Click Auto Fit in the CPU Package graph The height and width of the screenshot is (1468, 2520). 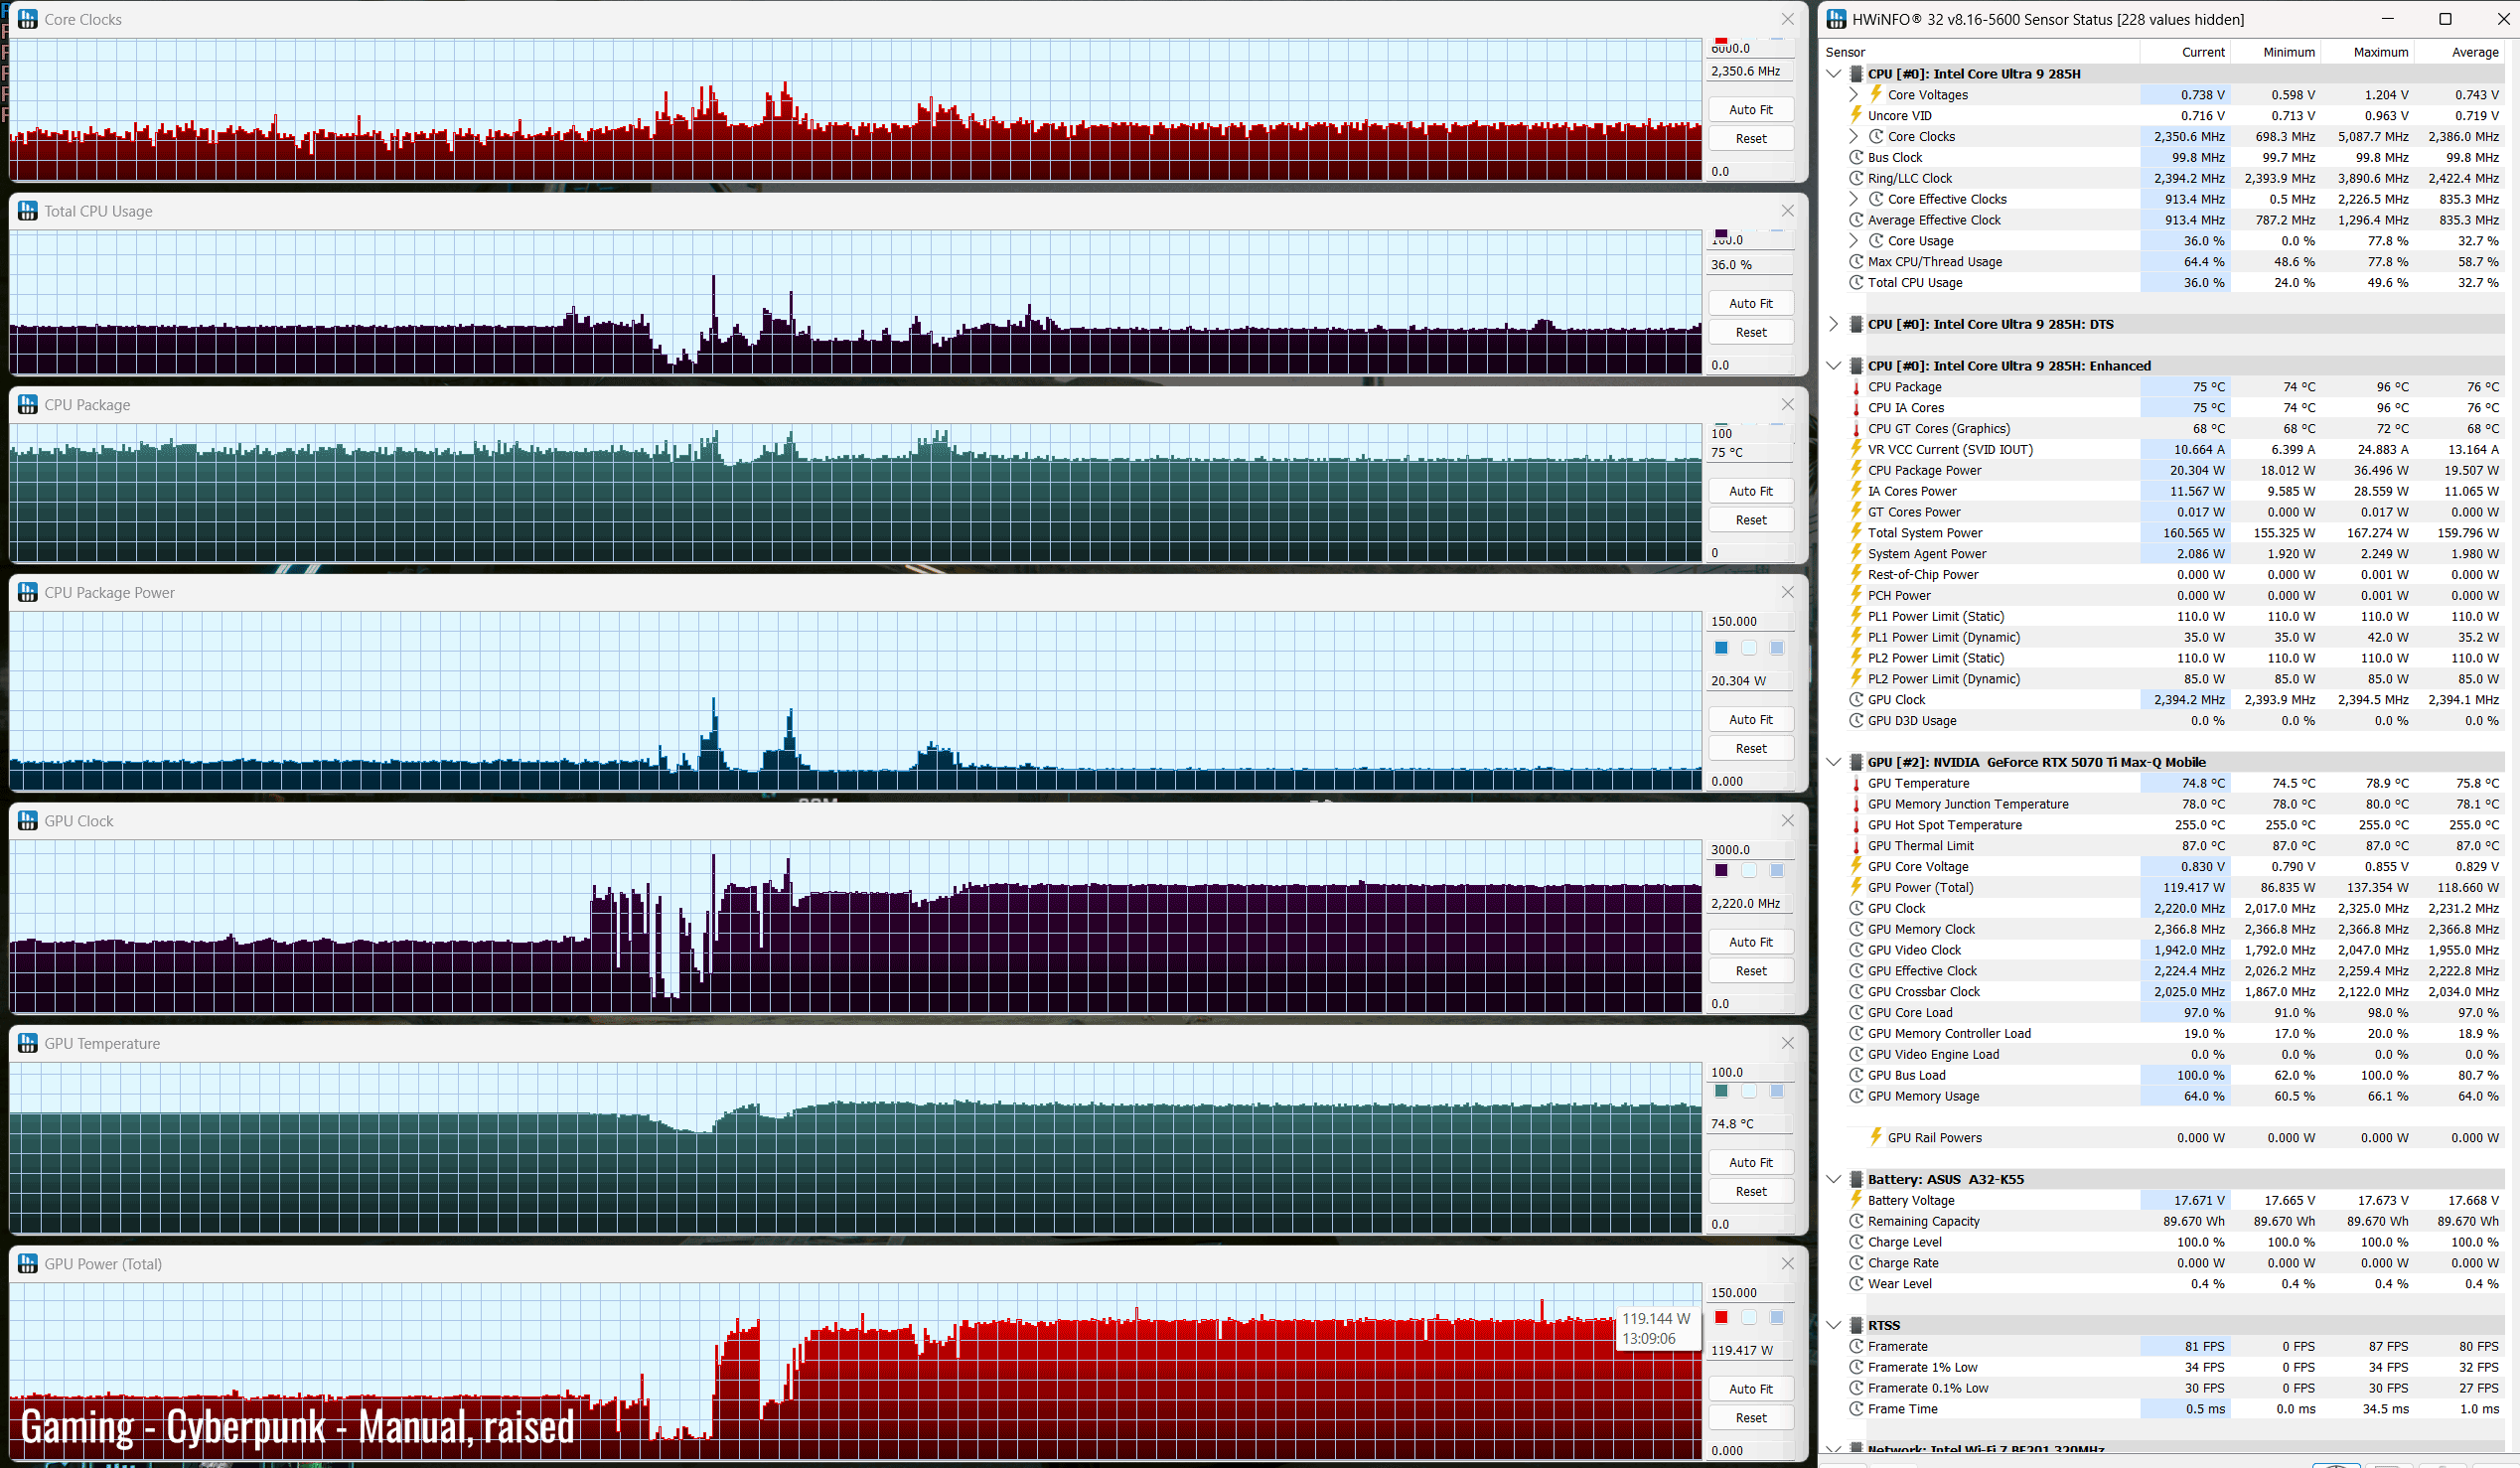click(1750, 491)
